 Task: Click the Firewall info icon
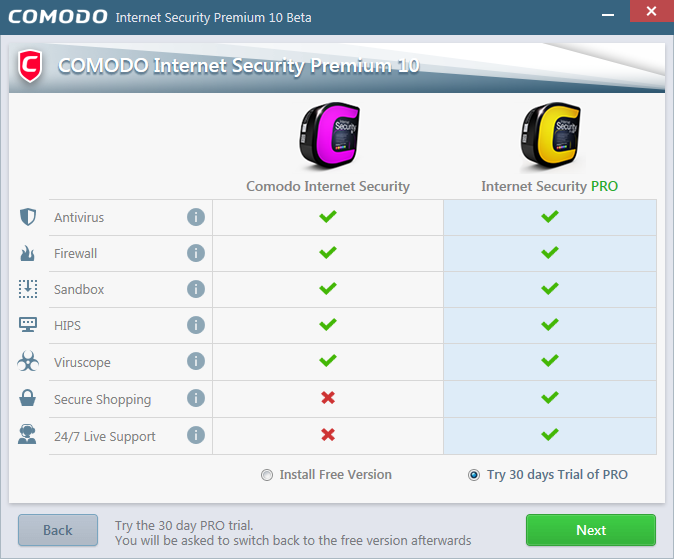coord(196,253)
